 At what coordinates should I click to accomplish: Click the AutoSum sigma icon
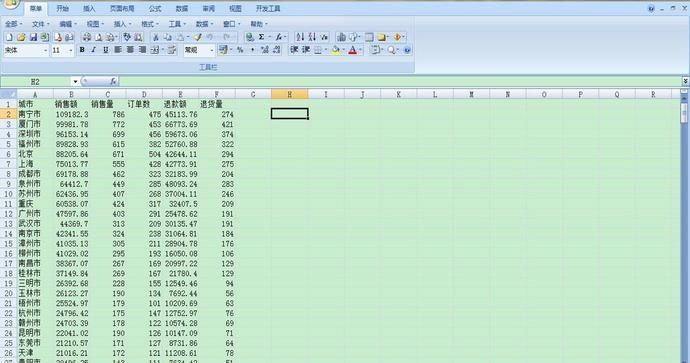[x=261, y=37]
